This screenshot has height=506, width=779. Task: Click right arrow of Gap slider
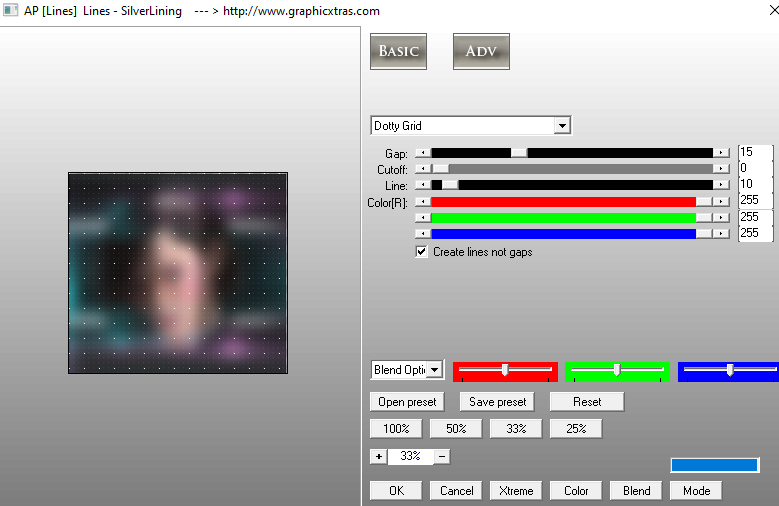coord(721,153)
